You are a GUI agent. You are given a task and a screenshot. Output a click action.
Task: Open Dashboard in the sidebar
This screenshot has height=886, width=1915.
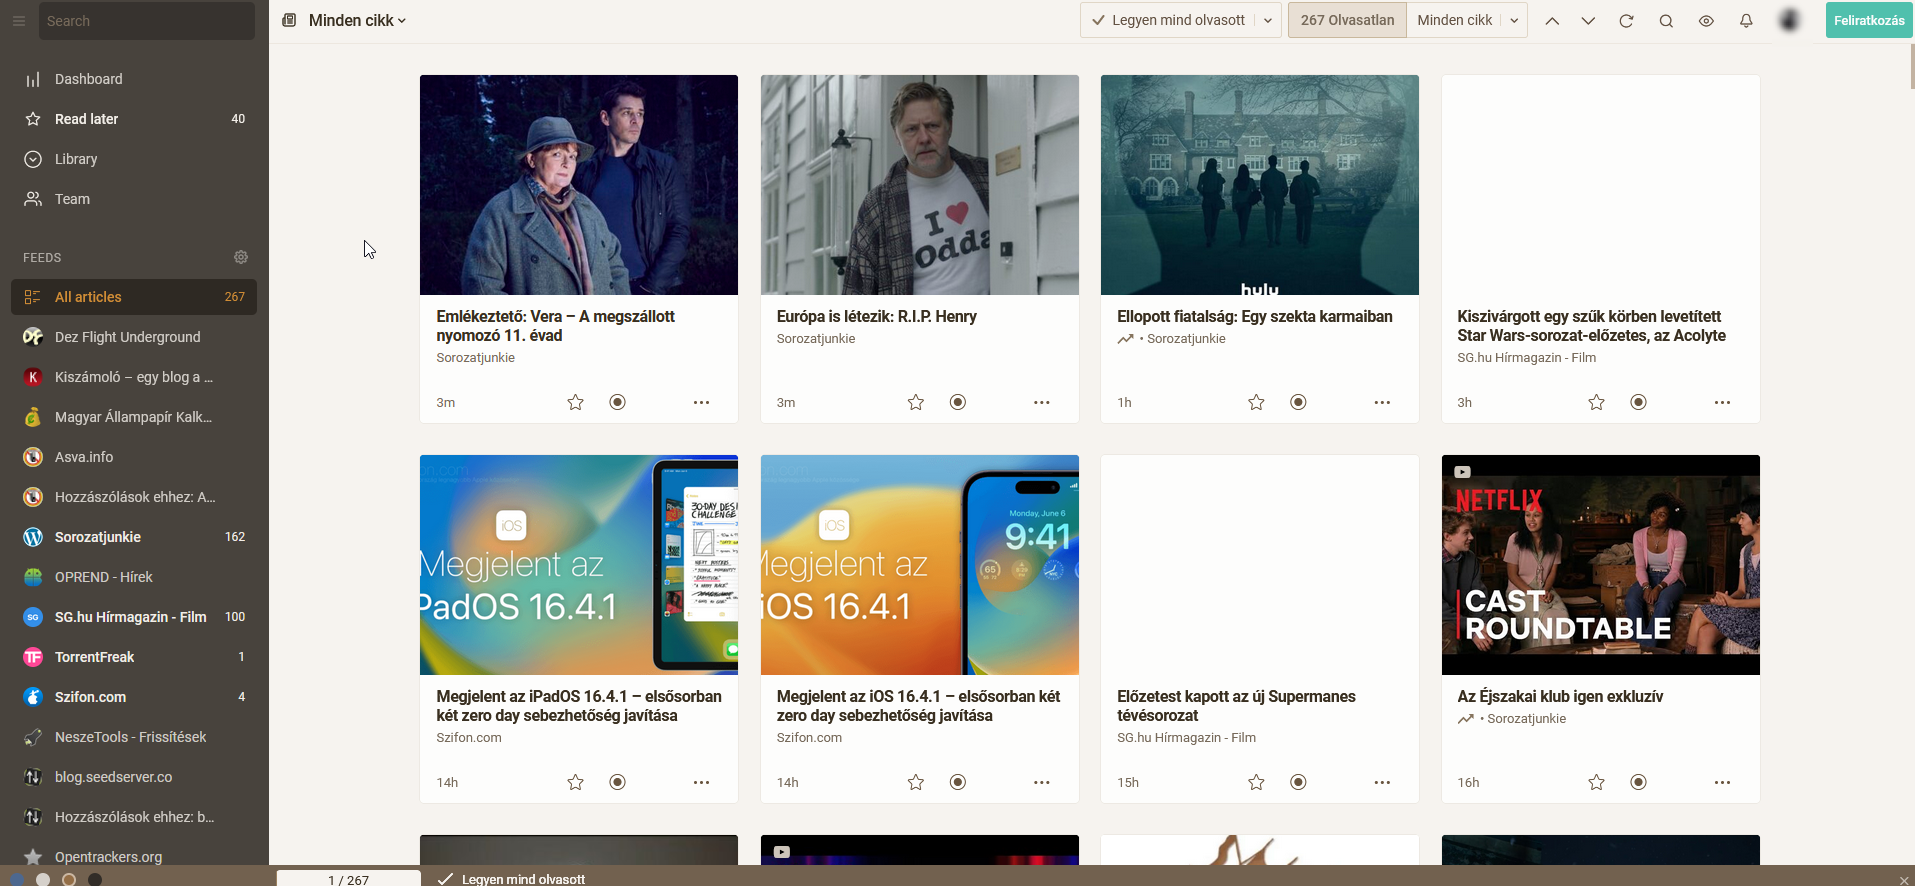134,79
